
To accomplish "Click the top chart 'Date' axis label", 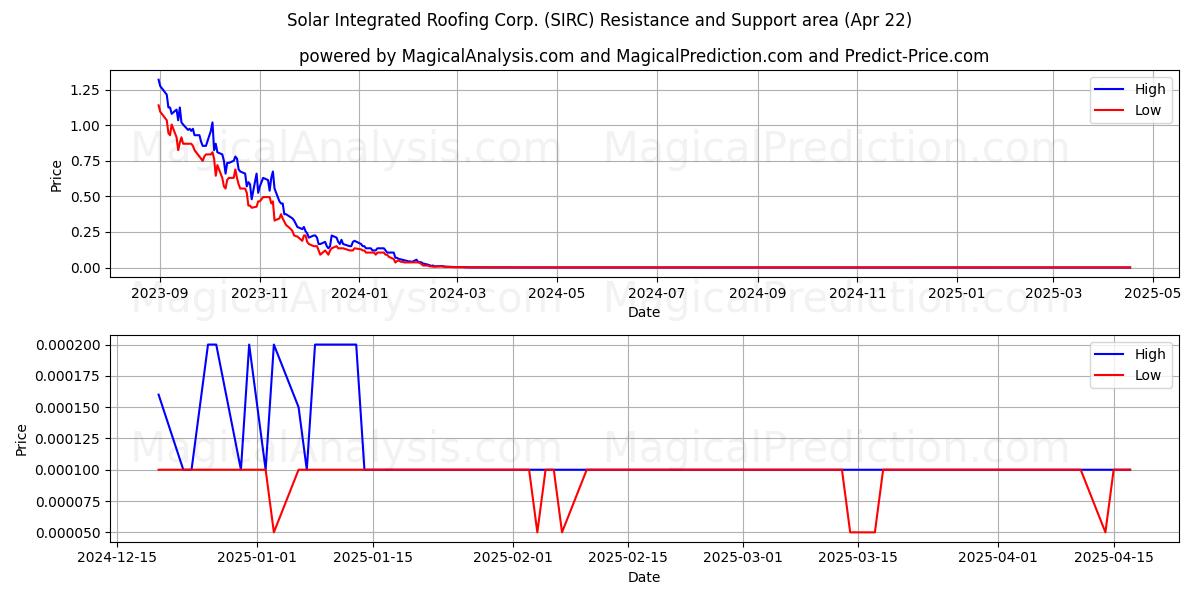I will coord(644,312).
